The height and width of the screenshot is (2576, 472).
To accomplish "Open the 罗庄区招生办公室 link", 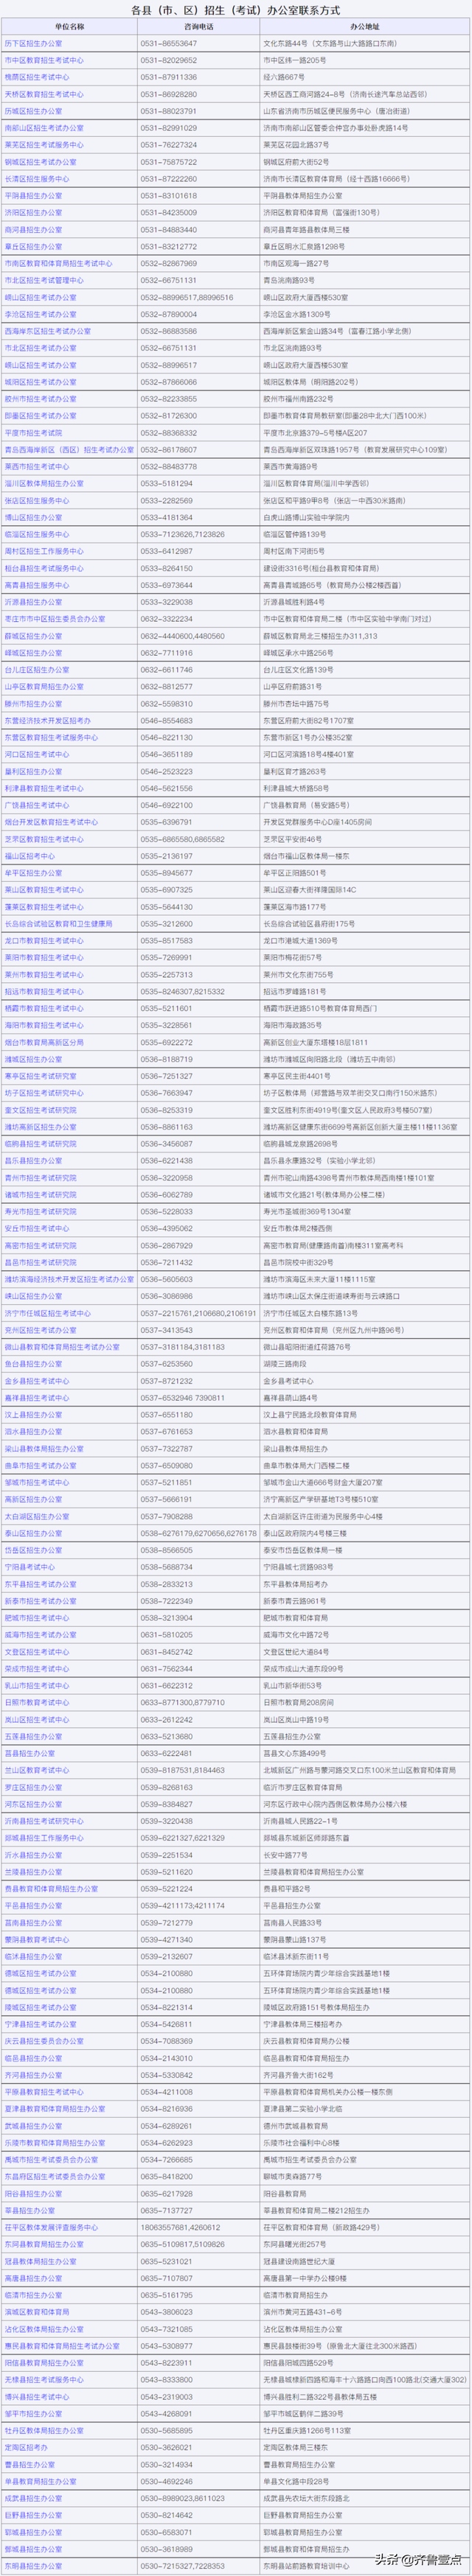I will click(33, 1787).
